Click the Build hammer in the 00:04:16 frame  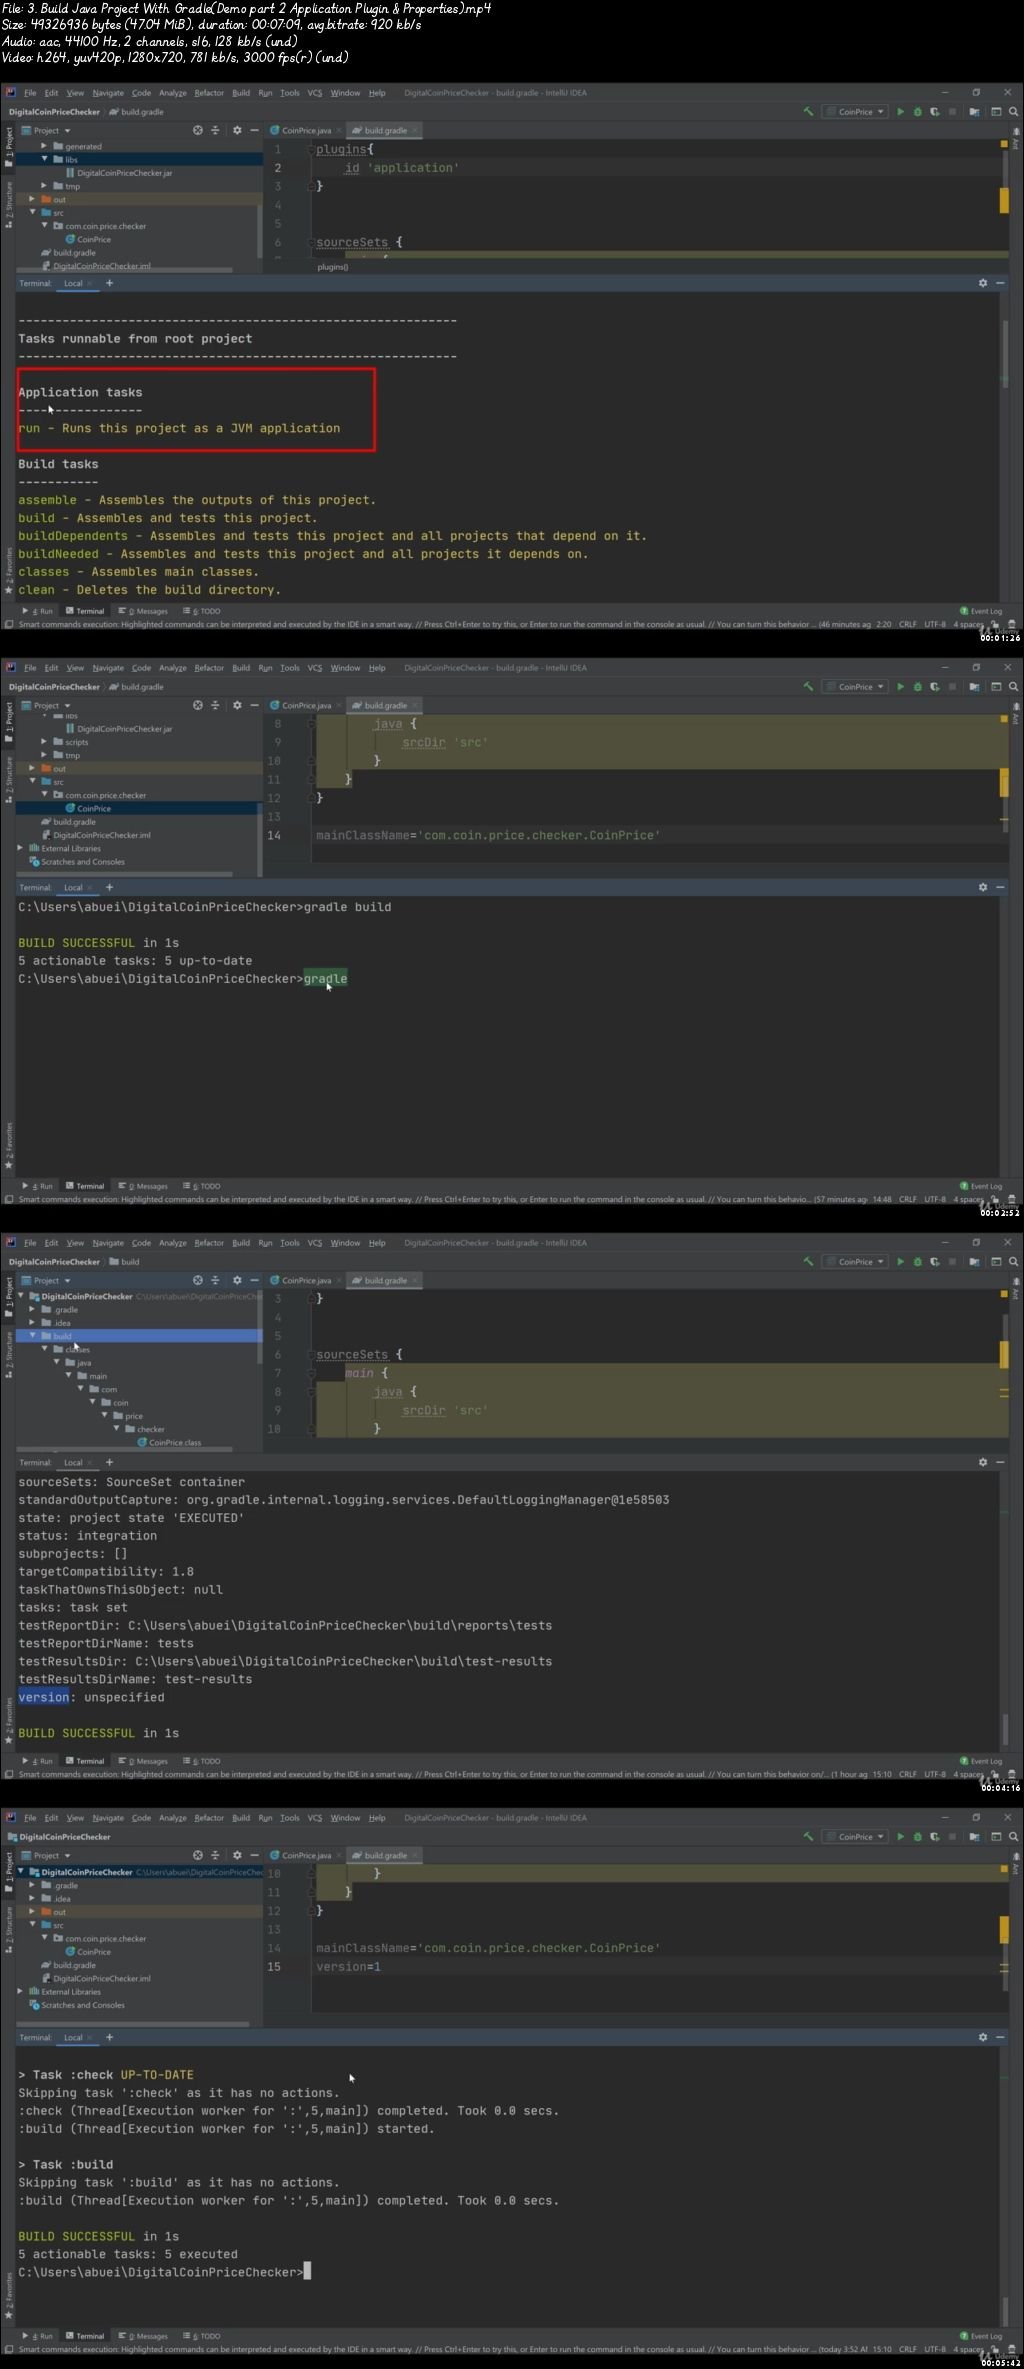tap(808, 1262)
